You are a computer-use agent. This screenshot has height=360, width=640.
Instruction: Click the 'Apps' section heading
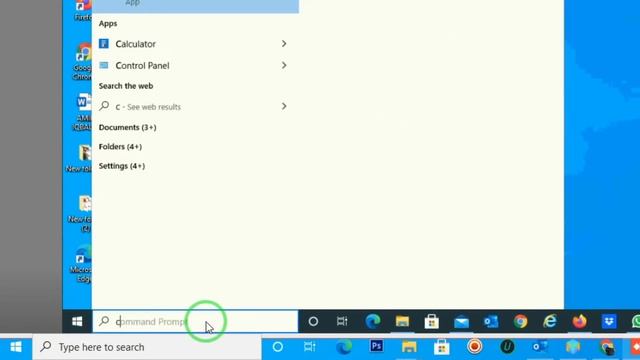pyautogui.click(x=108, y=24)
